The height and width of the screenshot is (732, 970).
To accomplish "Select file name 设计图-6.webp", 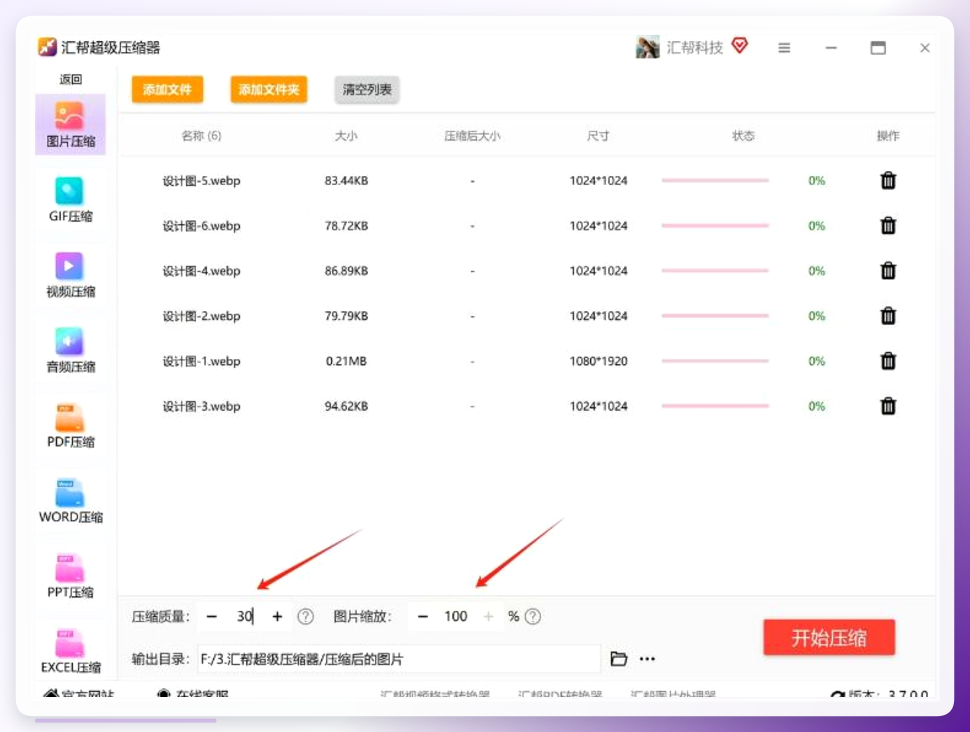I will click(201, 226).
